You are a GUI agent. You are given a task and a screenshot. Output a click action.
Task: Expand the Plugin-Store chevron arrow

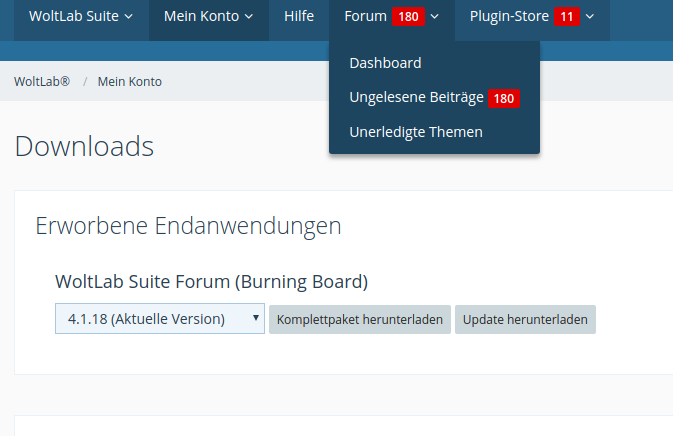pyautogui.click(x=590, y=17)
